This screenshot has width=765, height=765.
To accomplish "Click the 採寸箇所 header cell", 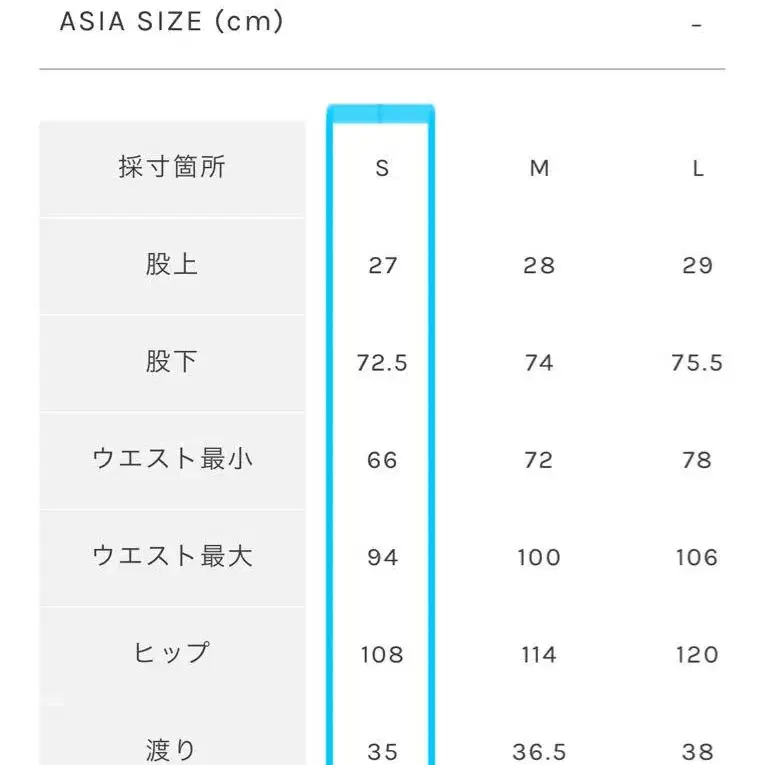I will [172, 168].
